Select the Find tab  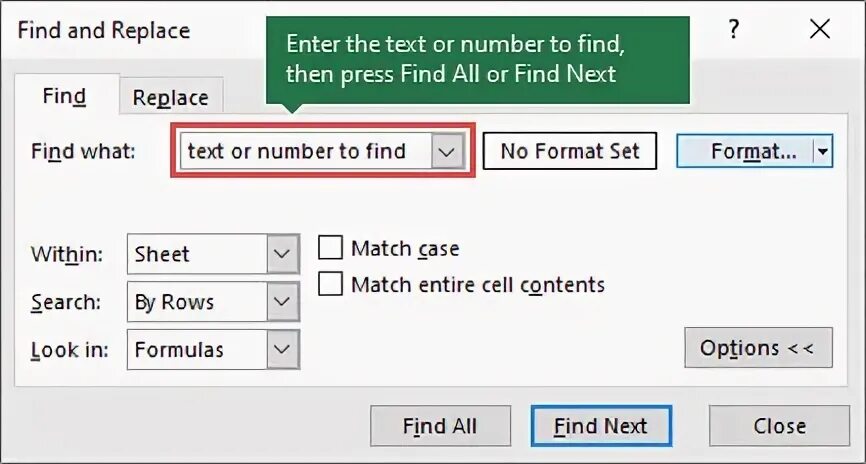pyautogui.click(x=64, y=97)
